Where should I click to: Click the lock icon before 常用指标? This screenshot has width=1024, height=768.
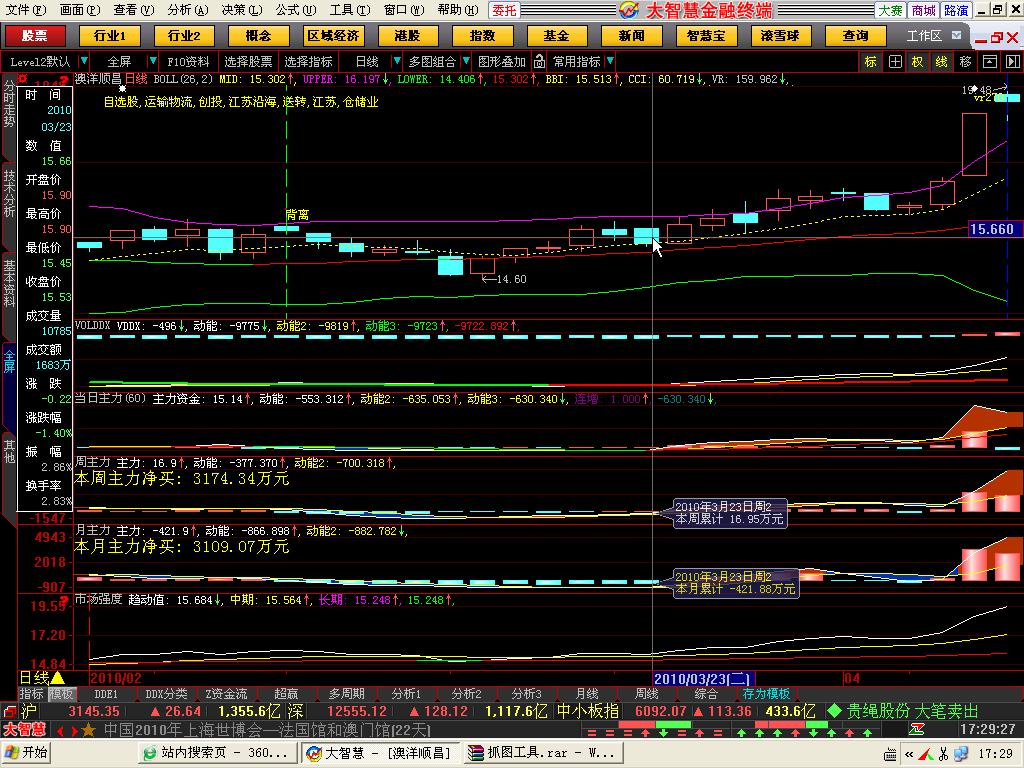tap(542, 61)
